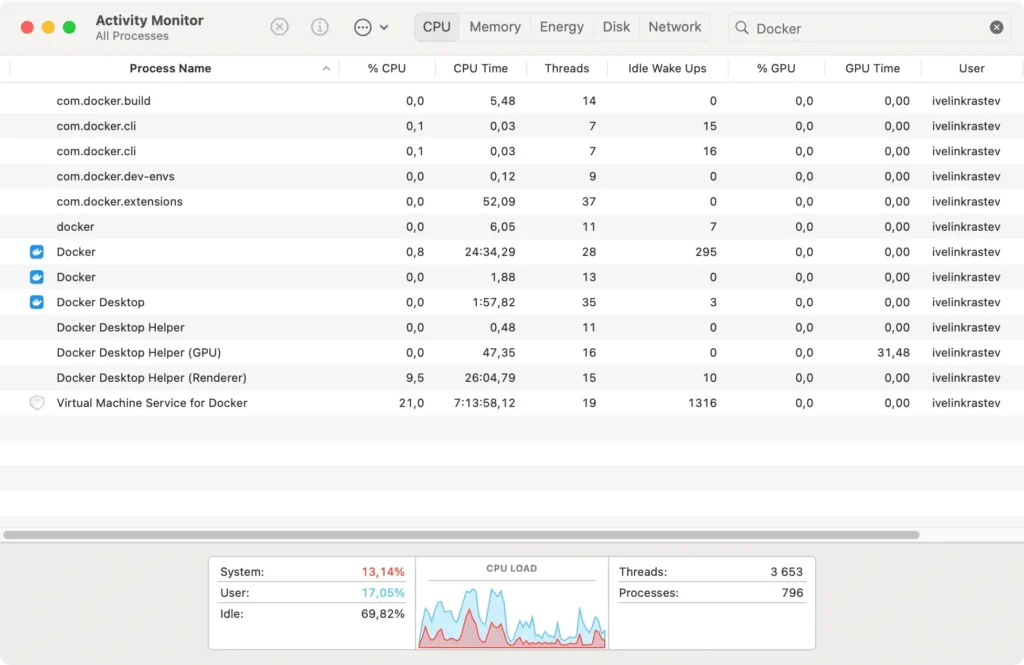The height and width of the screenshot is (665, 1024).
Task: Select com.docker.cli row with 16 wake ups
Action: (512, 151)
